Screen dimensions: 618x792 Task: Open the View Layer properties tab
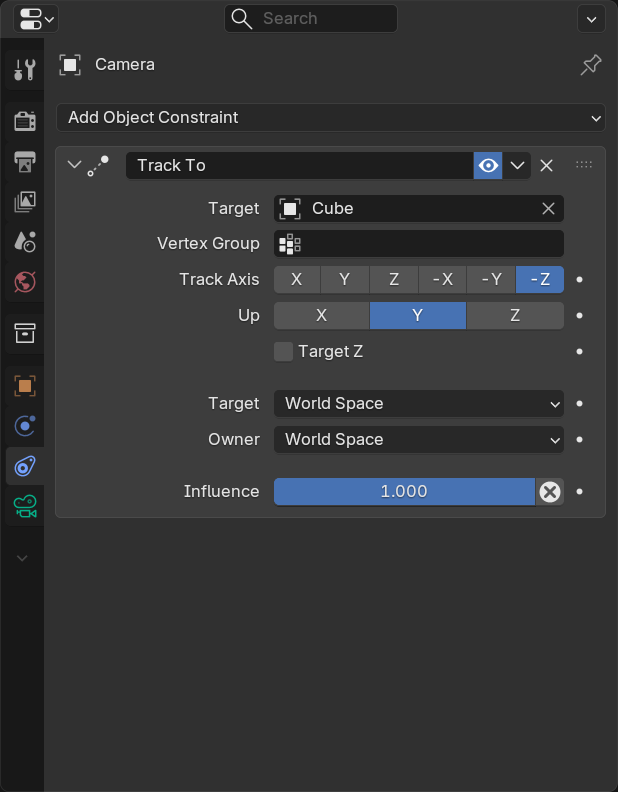pos(25,202)
